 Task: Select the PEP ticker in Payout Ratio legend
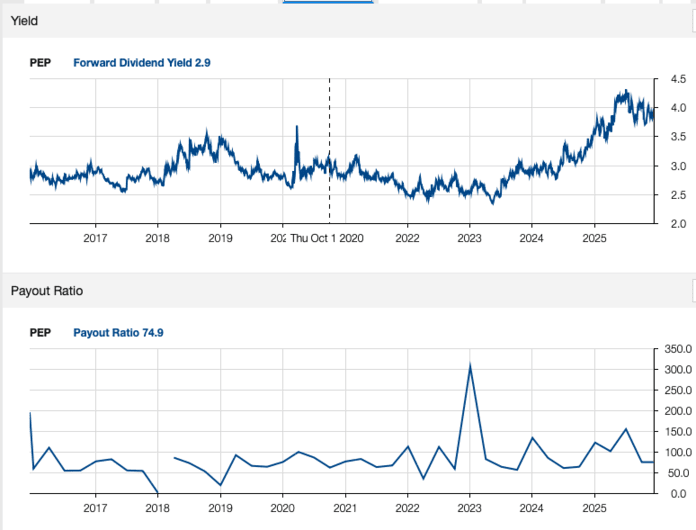coord(40,333)
